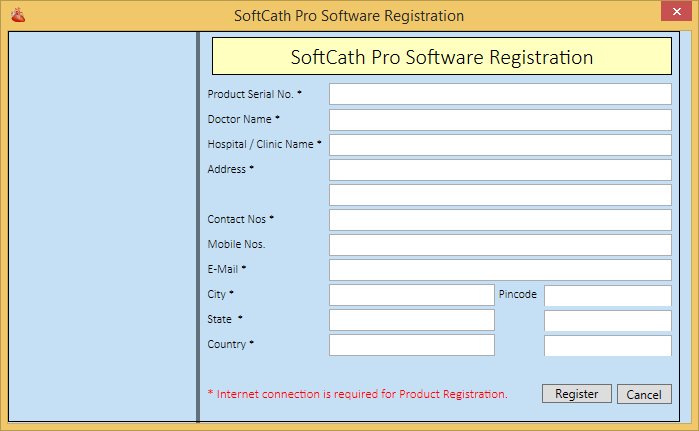Viewport: 699px width, 431px height.
Task: Click the red Internet connection required notice
Action: tap(357, 394)
